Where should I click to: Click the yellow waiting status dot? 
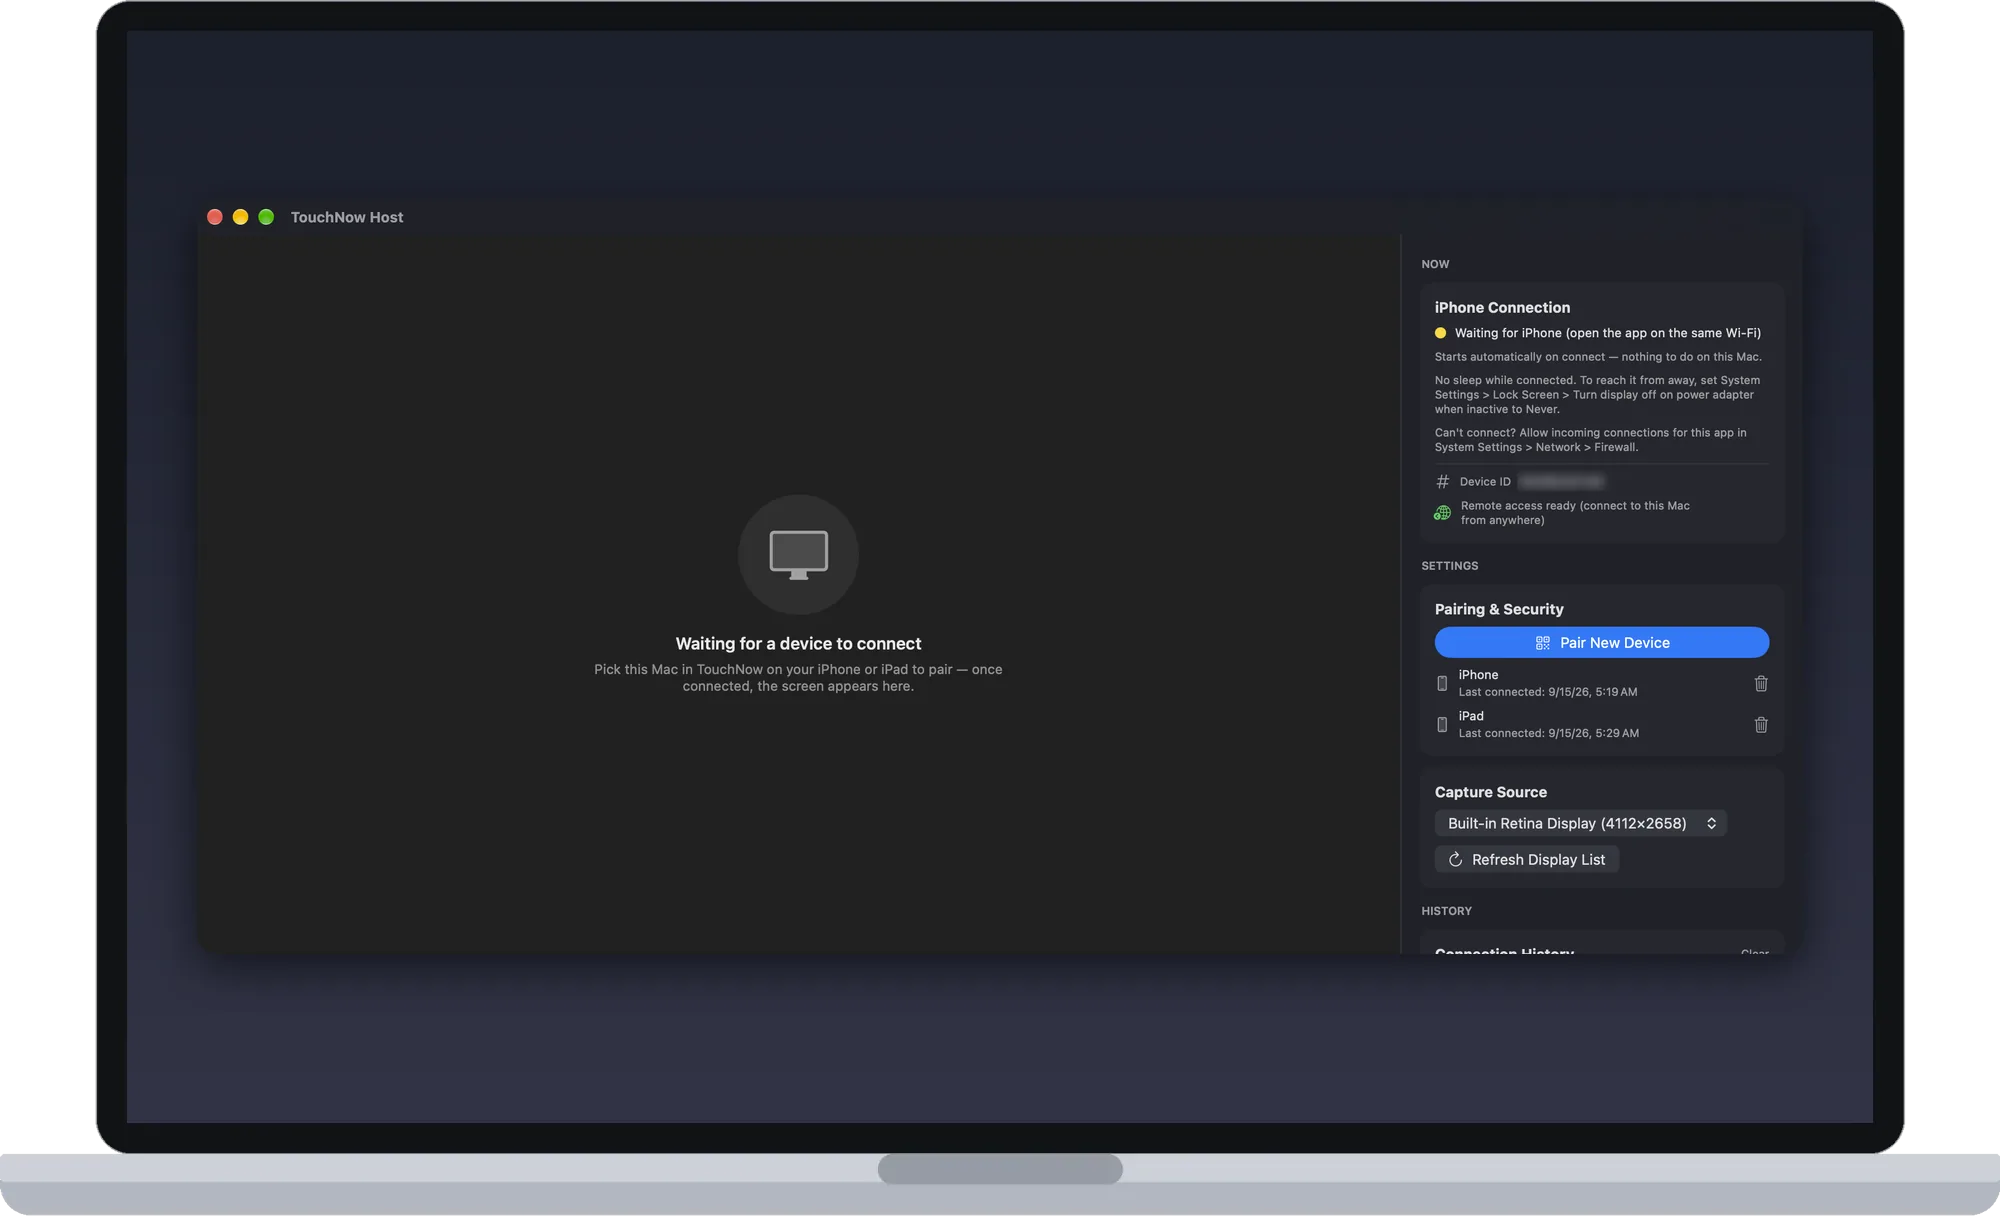pos(1440,333)
